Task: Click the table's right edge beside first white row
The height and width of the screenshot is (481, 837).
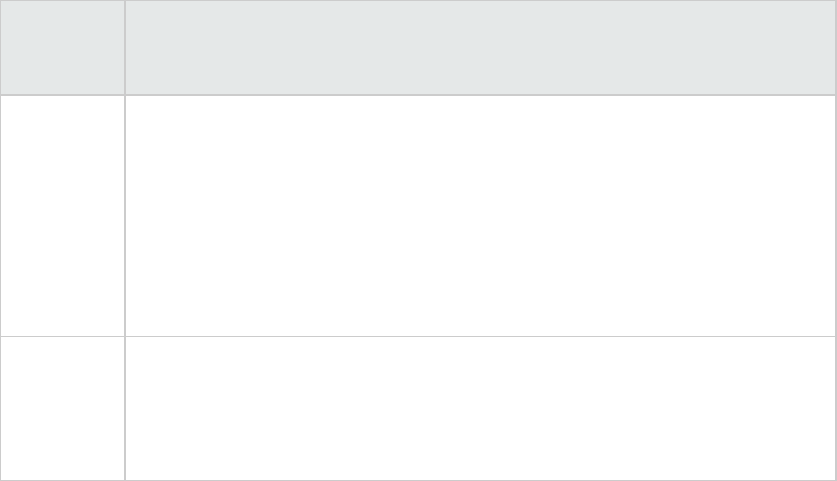Action: coord(835,216)
